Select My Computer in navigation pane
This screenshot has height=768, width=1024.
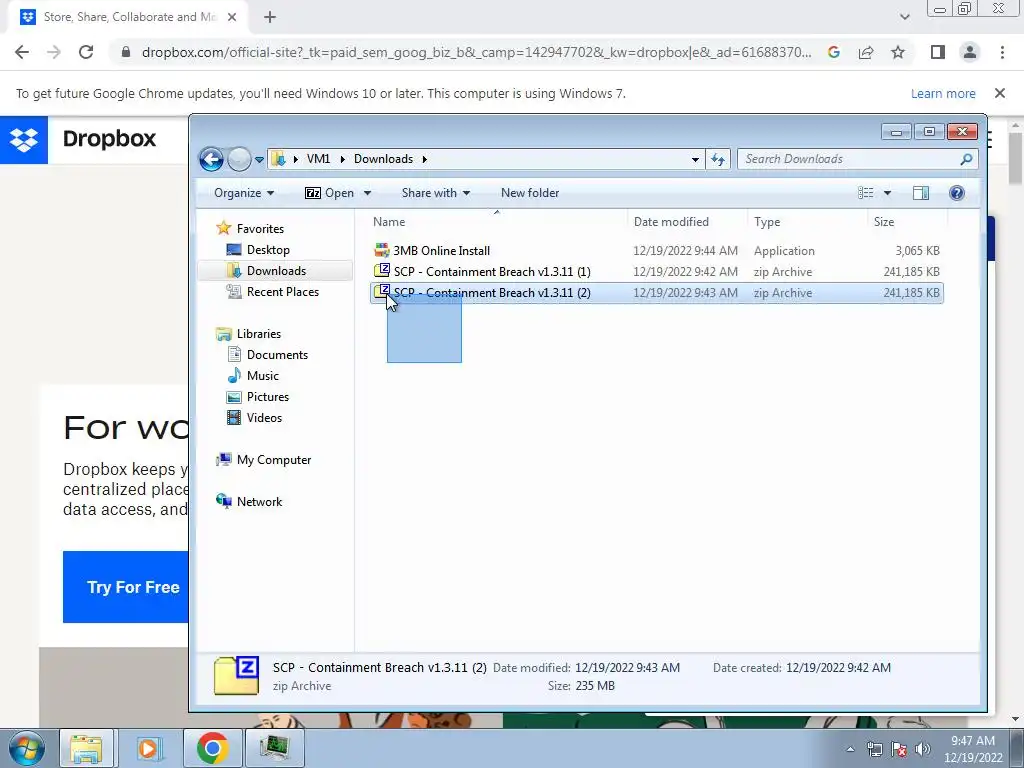[274, 460]
